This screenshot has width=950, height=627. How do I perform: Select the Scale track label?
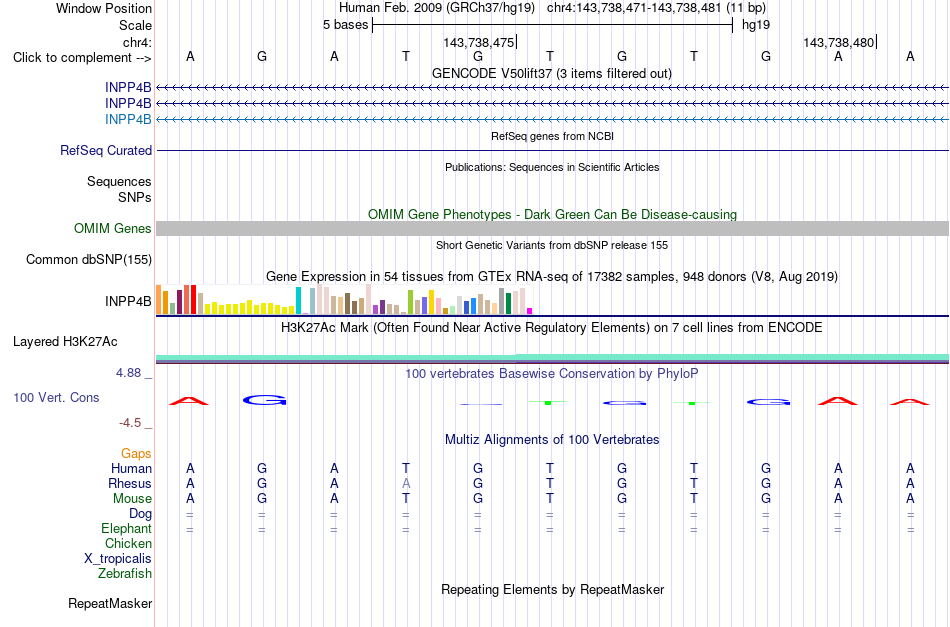pos(135,25)
